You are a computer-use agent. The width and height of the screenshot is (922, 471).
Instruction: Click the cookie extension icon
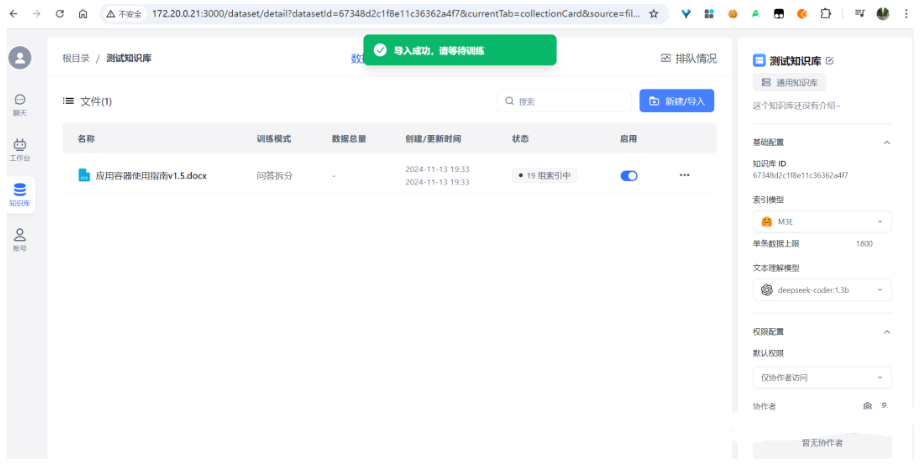(x=733, y=14)
